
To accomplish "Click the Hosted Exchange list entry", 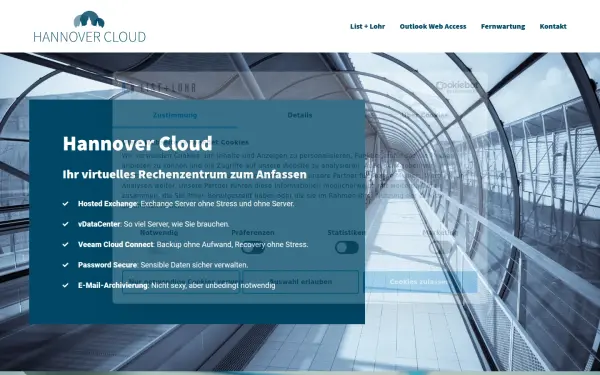I will click(x=186, y=204).
